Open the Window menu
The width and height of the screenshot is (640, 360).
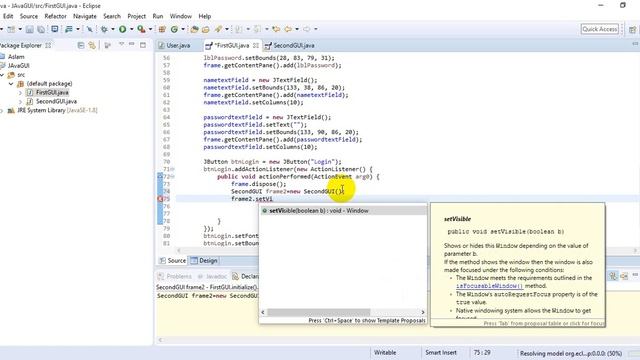180,16
